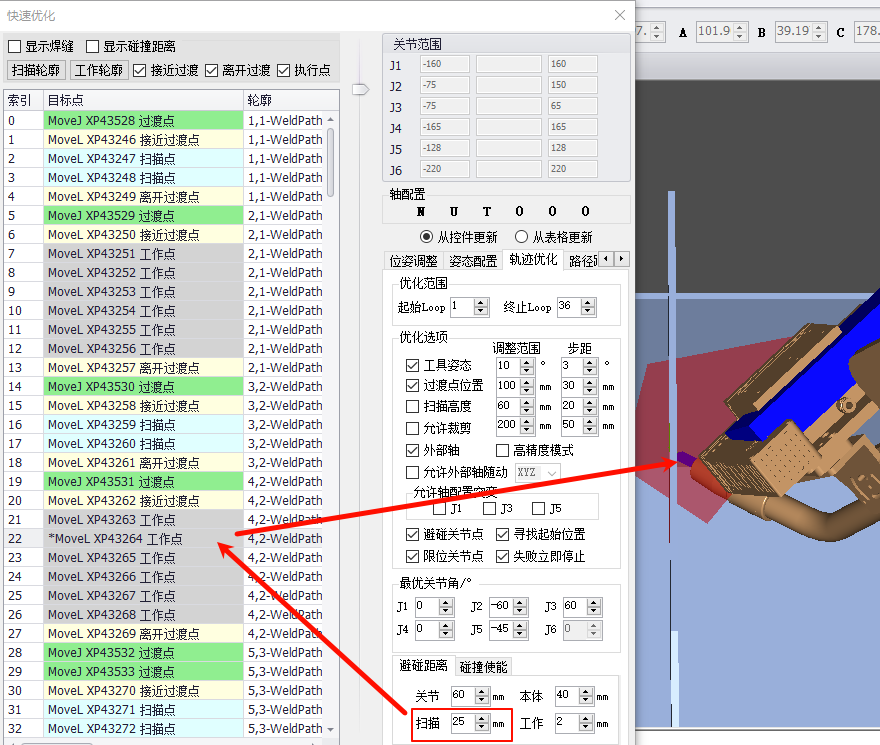The height and width of the screenshot is (745, 880).
Task: Close the 快速优化 dialog
Action: click(620, 16)
